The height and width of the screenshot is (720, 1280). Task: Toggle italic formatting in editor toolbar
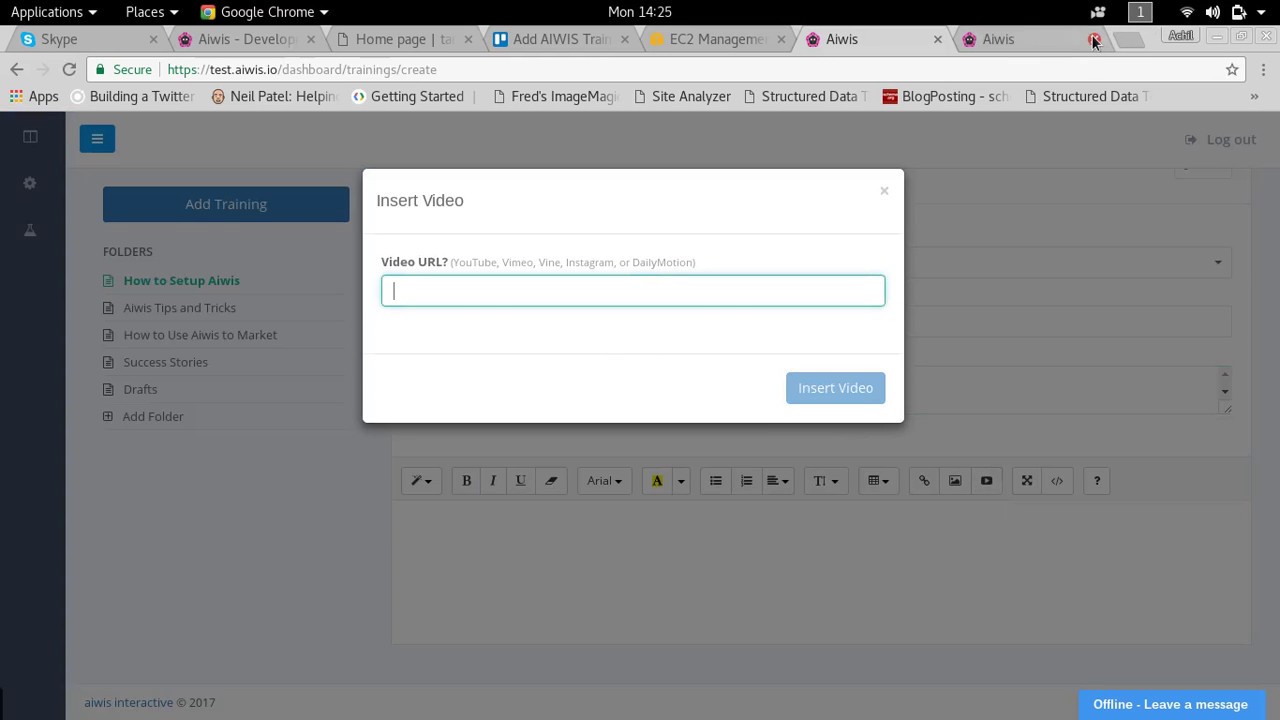point(493,481)
